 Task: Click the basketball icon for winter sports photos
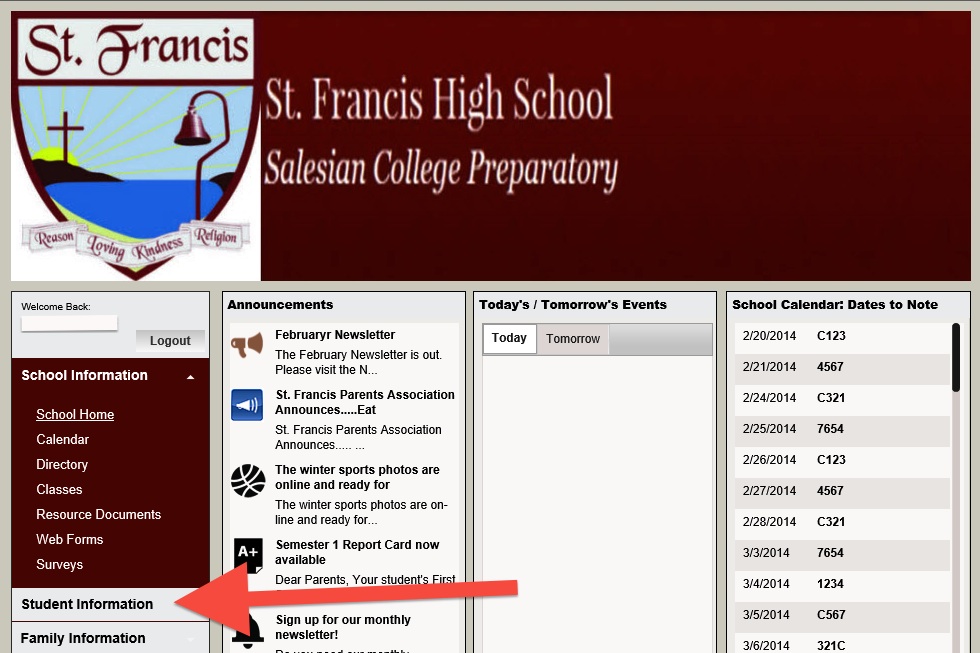[x=248, y=481]
